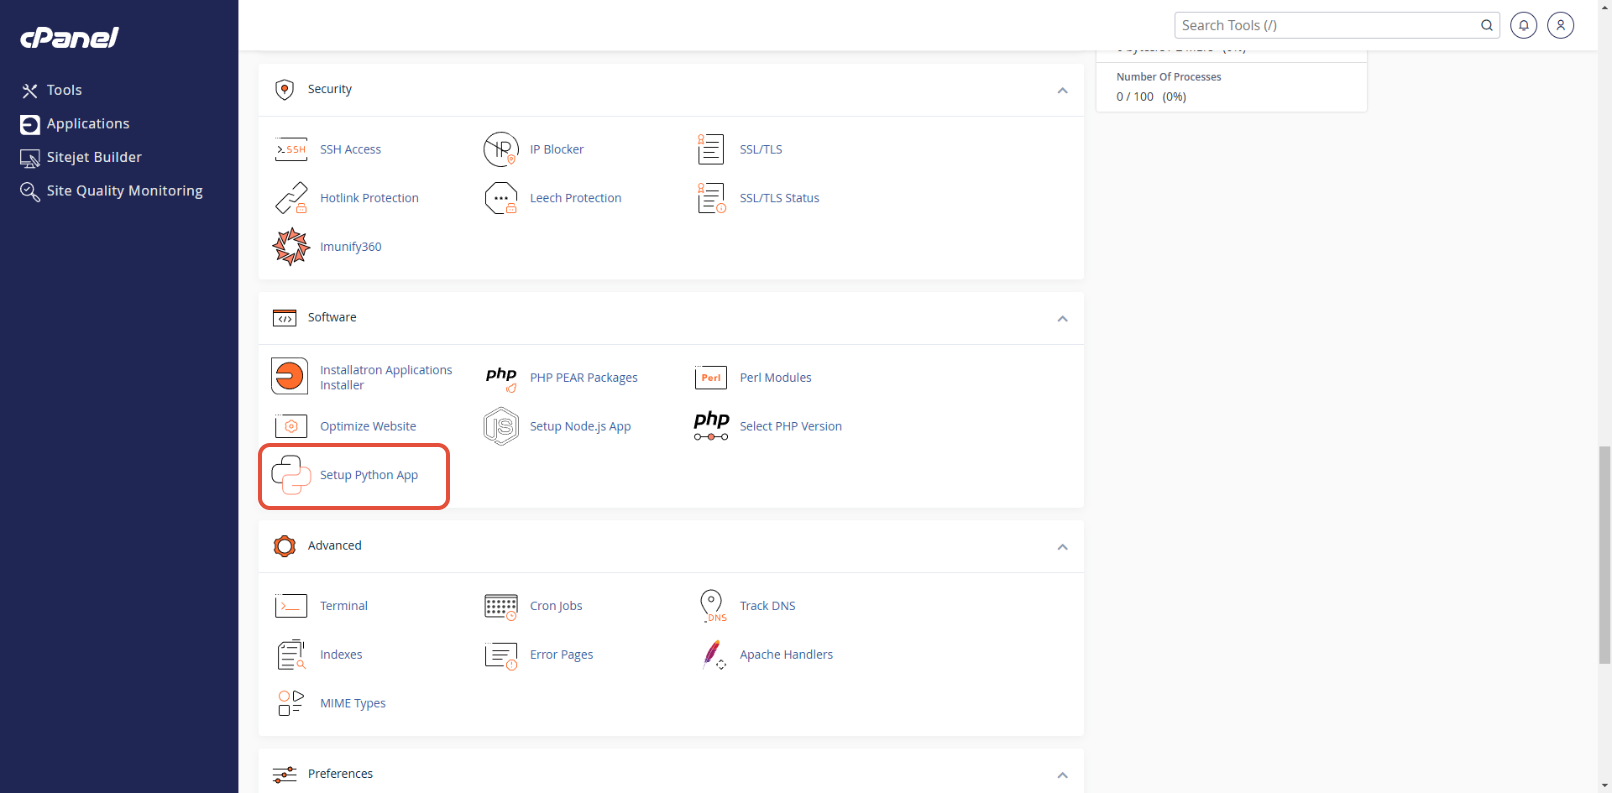Open the Perl Modules icon
1612x793 pixels.
[711, 378]
